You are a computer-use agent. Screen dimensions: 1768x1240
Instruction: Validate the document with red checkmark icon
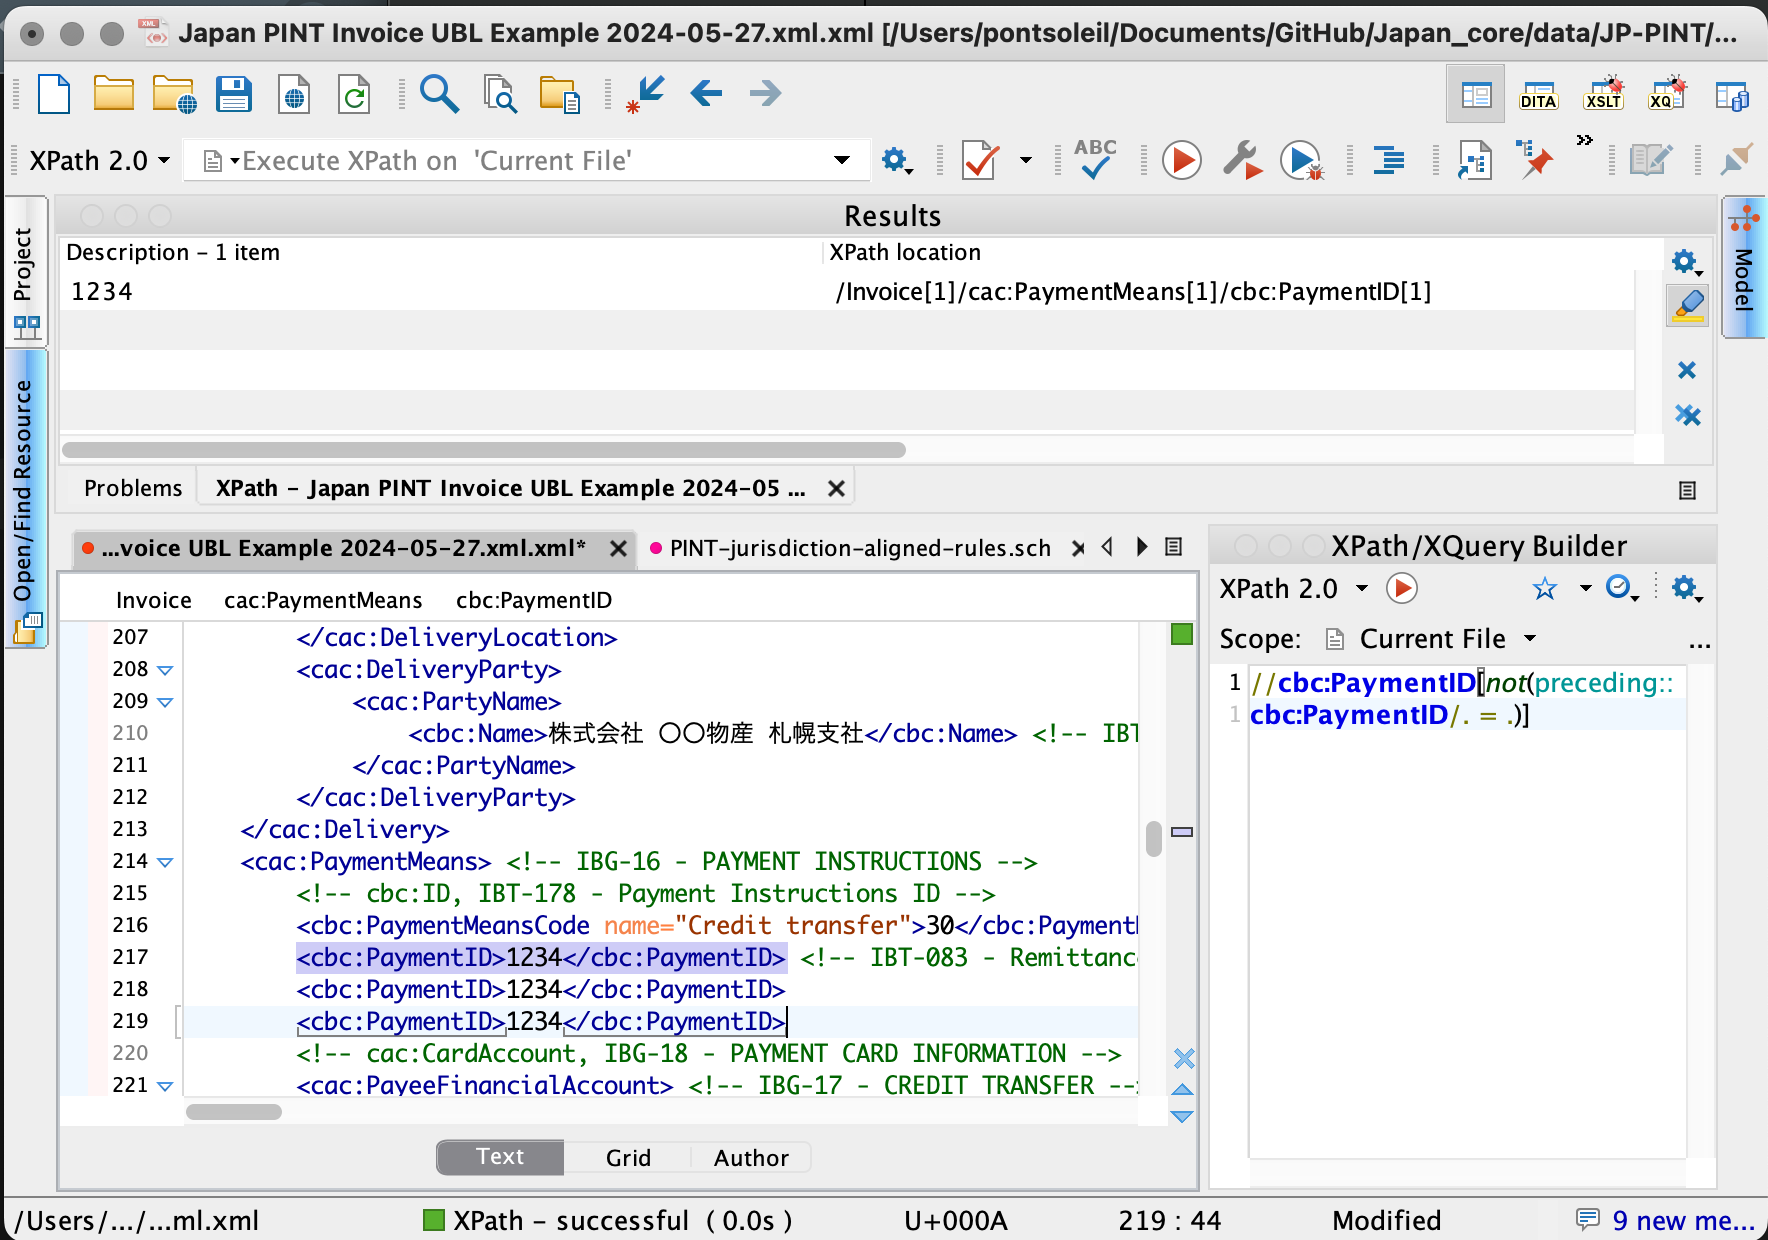point(980,160)
